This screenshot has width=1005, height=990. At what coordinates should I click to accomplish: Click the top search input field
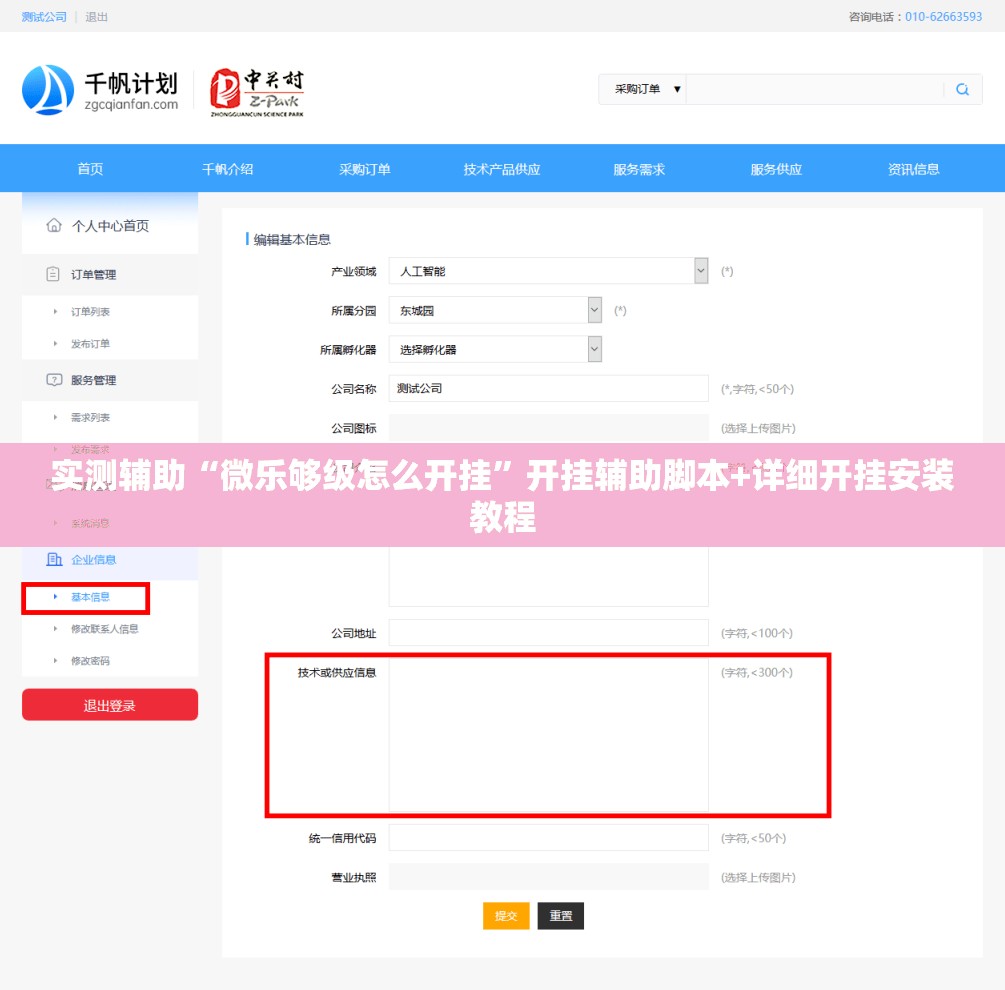tap(815, 89)
